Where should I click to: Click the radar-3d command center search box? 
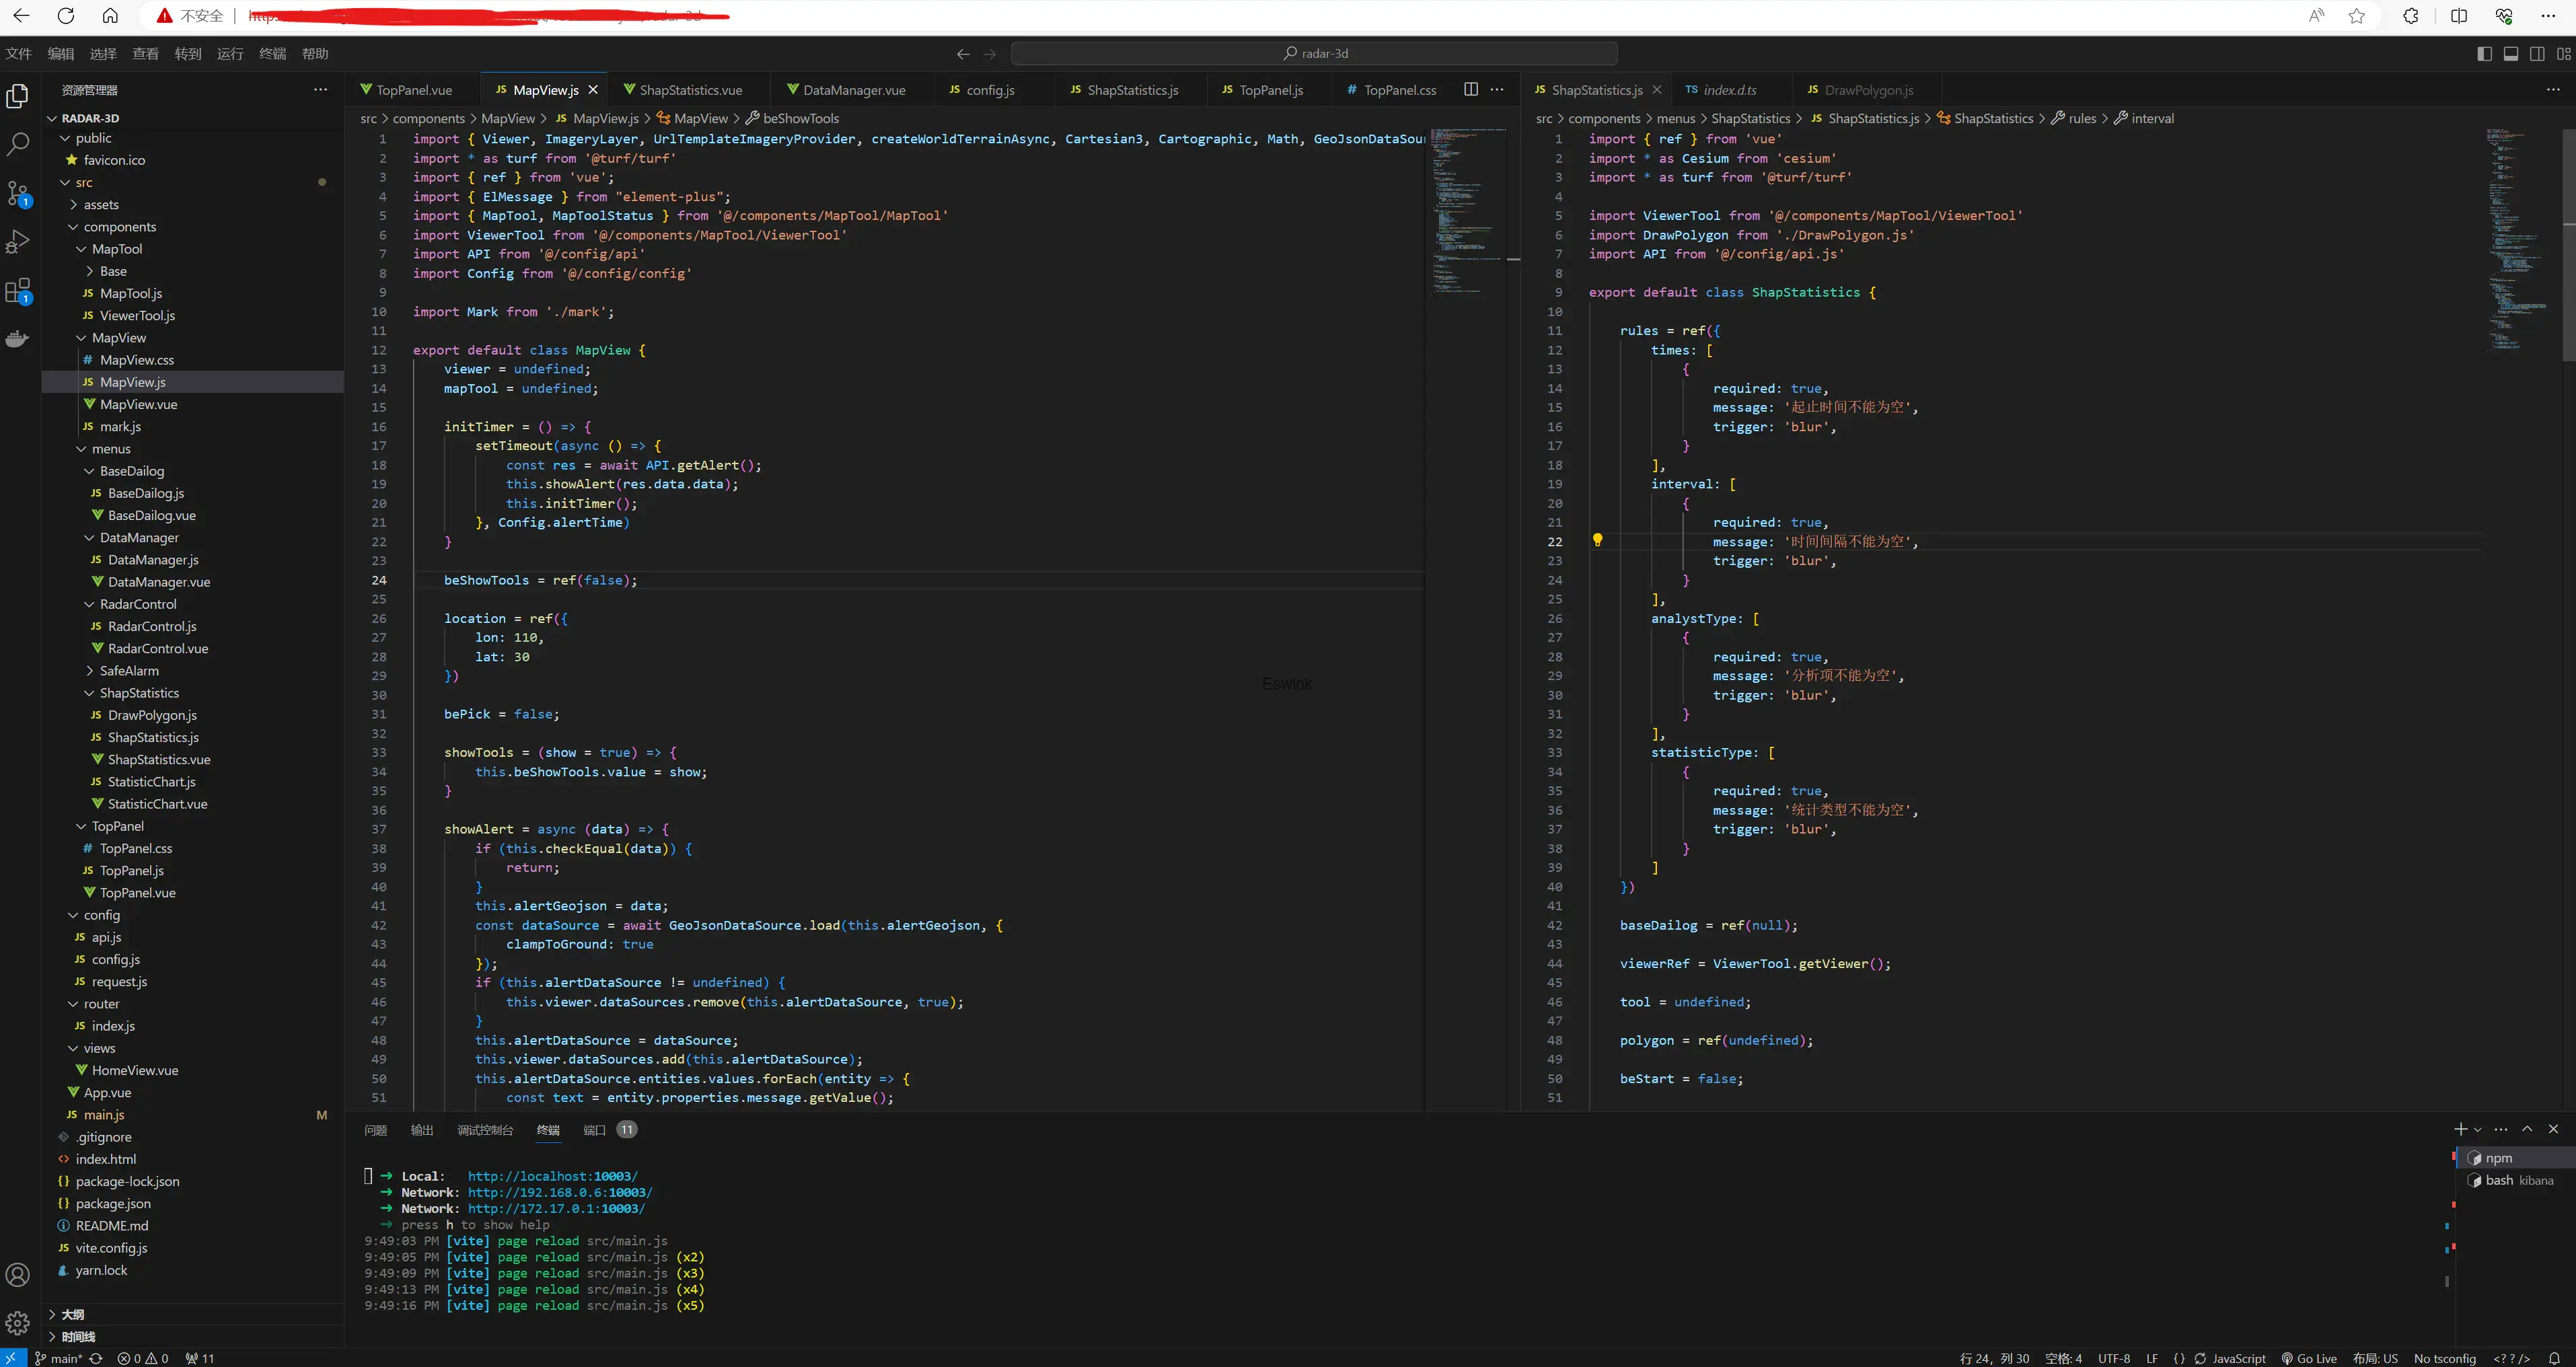click(x=1314, y=54)
